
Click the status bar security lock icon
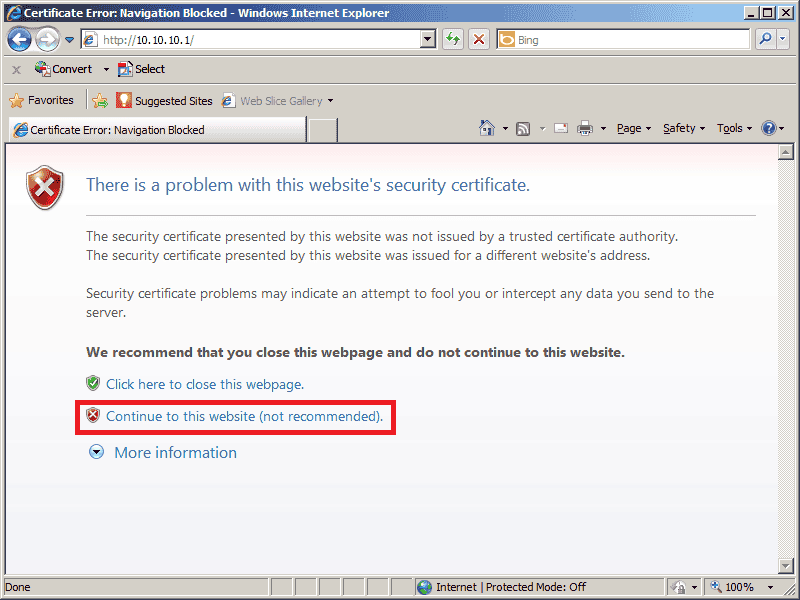(x=679, y=588)
